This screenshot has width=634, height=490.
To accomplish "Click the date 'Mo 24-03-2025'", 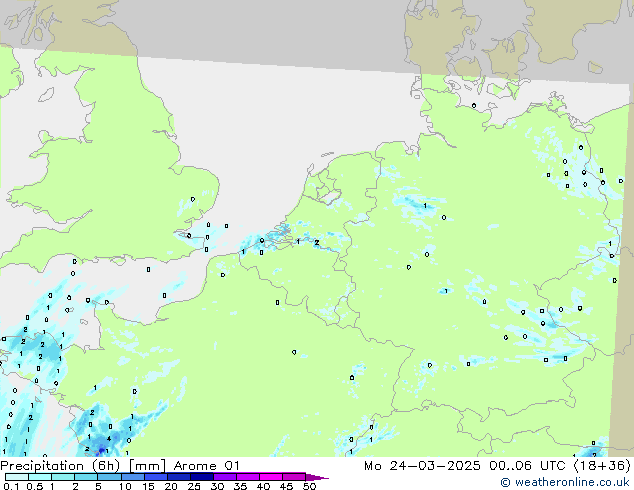I will (422, 466).
